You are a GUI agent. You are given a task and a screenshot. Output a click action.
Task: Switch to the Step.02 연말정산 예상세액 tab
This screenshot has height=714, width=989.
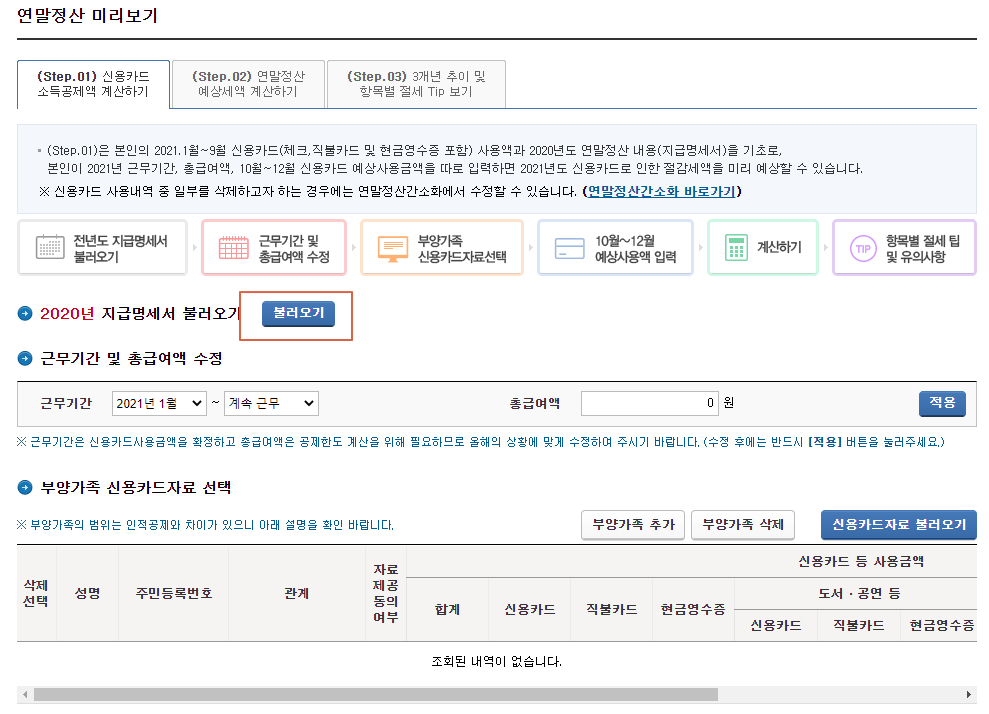pos(249,84)
